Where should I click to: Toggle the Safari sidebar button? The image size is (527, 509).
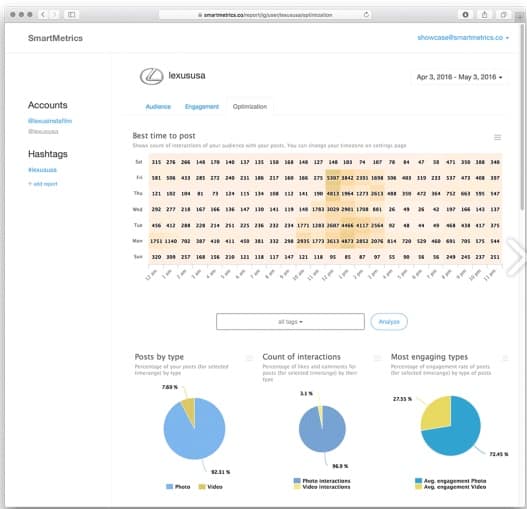pos(72,14)
